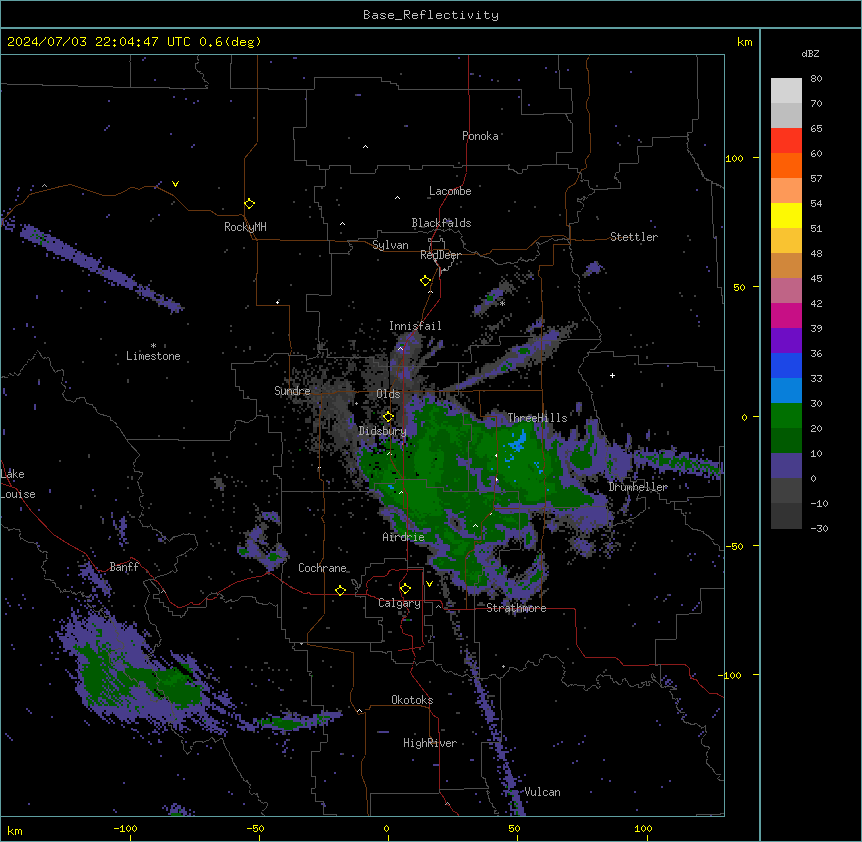The height and width of the screenshot is (842, 862).
Task: Click the white plus marker west of Drumheller
Action: click(x=612, y=375)
